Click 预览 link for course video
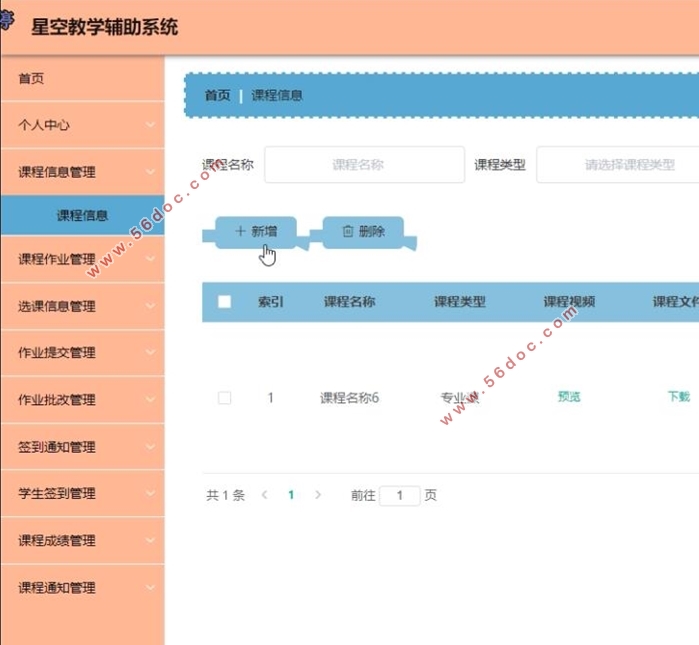 568,397
